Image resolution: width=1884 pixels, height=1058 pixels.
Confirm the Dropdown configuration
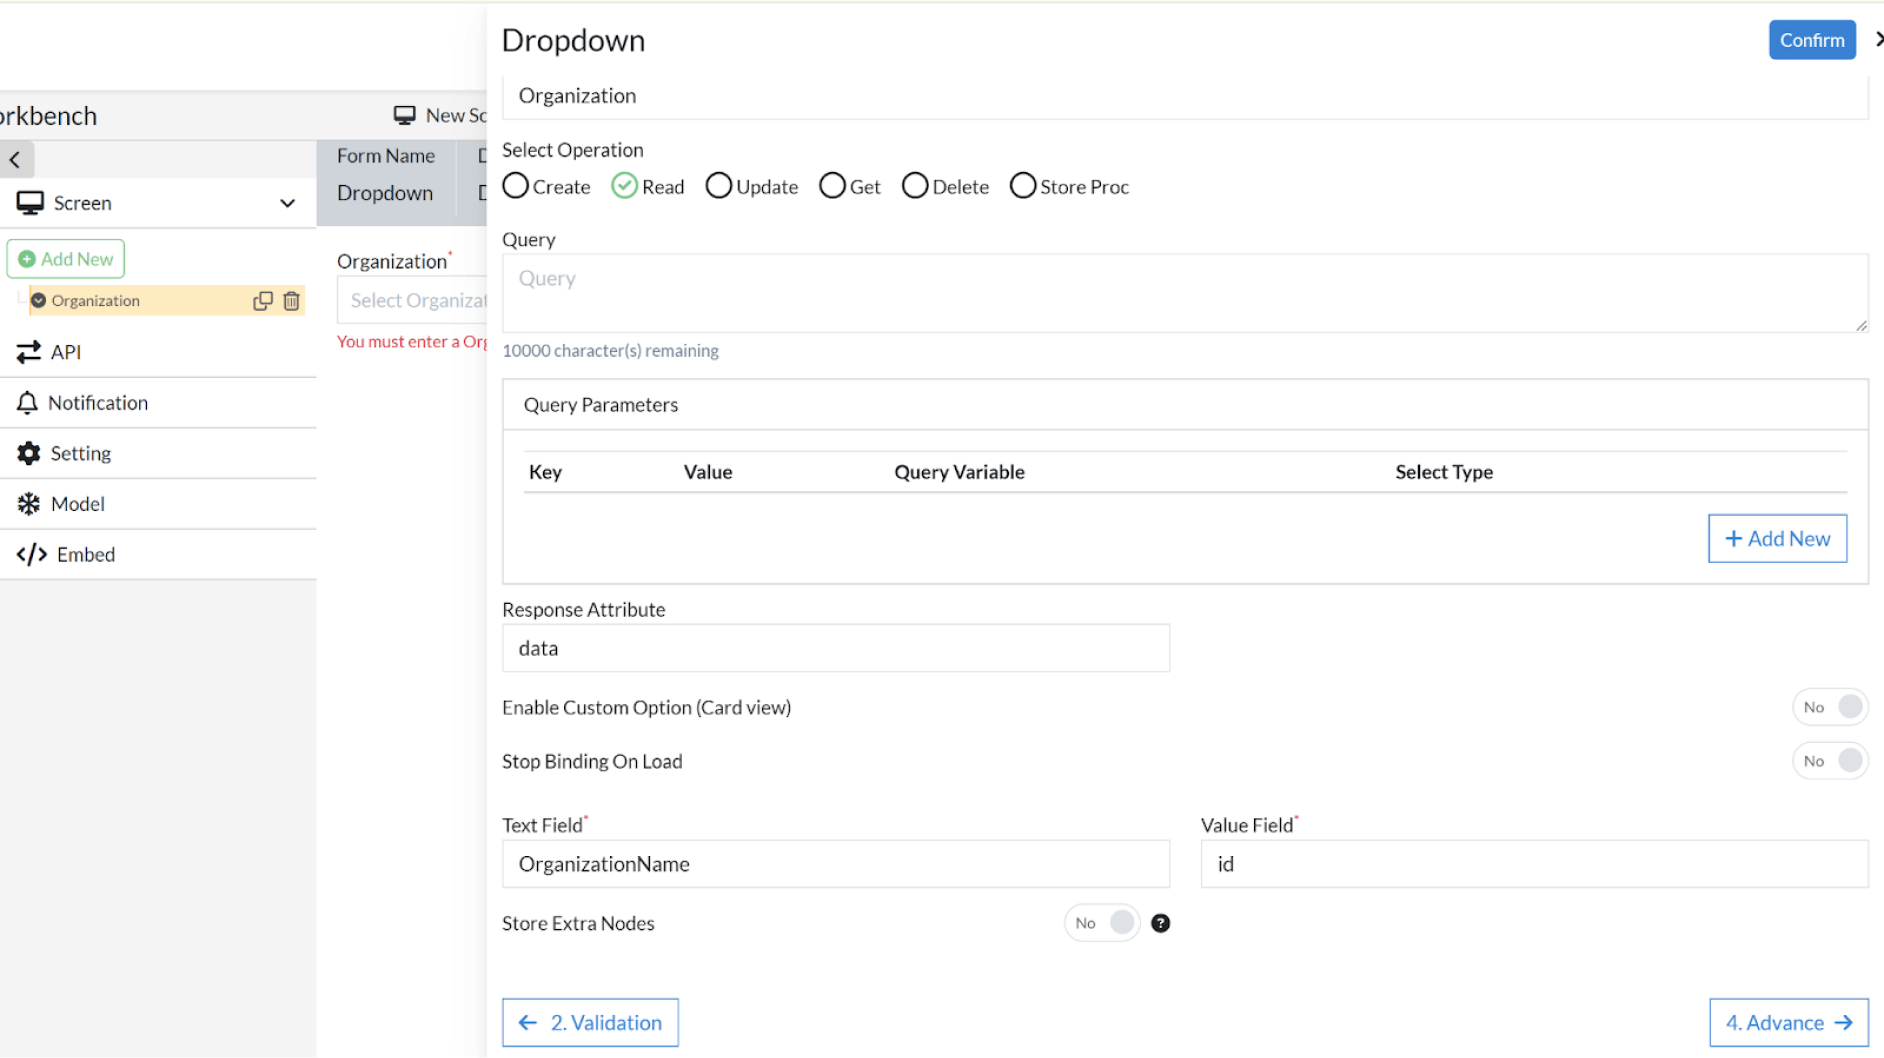pyautogui.click(x=1812, y=39)
